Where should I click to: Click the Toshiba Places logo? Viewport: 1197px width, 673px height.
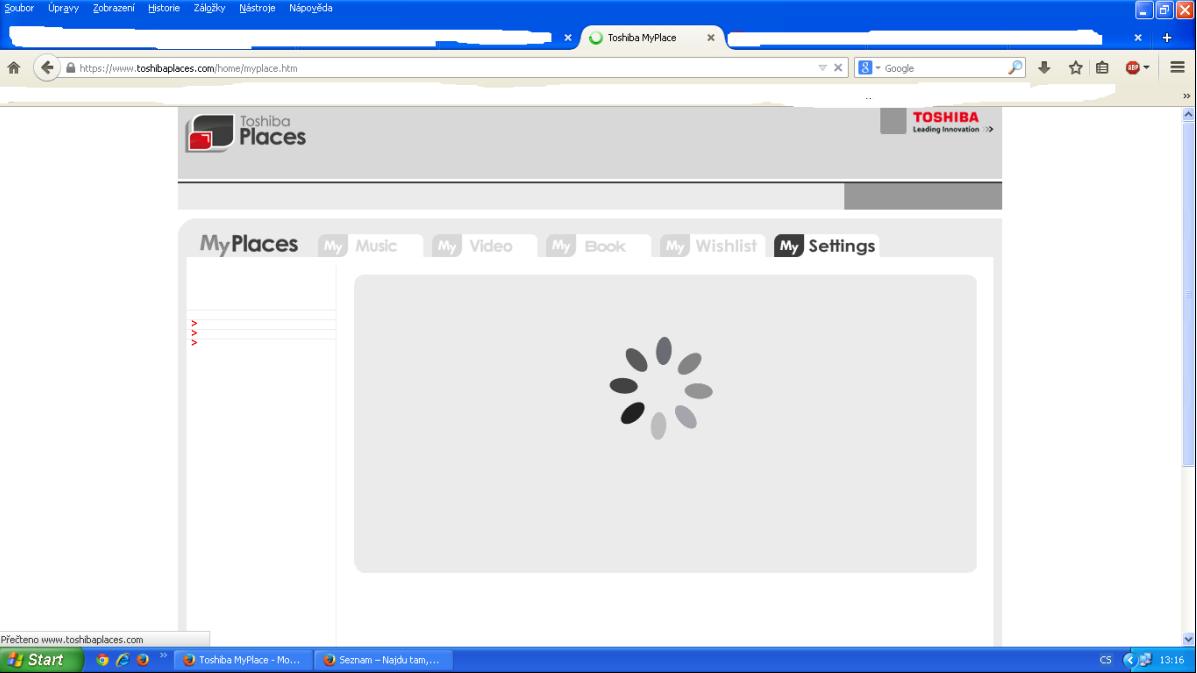click(246, 133)
